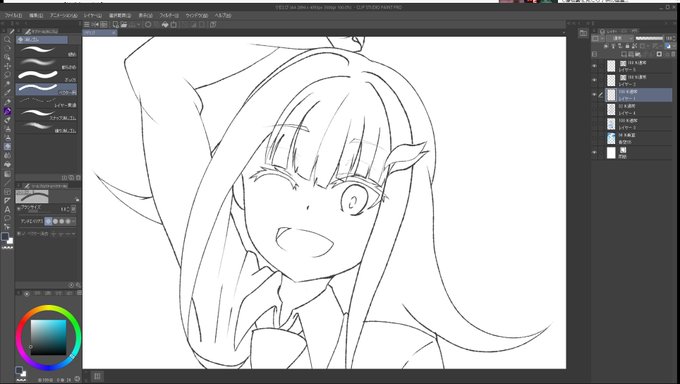Open the material folder icon beside layer panel

(583, 33)
